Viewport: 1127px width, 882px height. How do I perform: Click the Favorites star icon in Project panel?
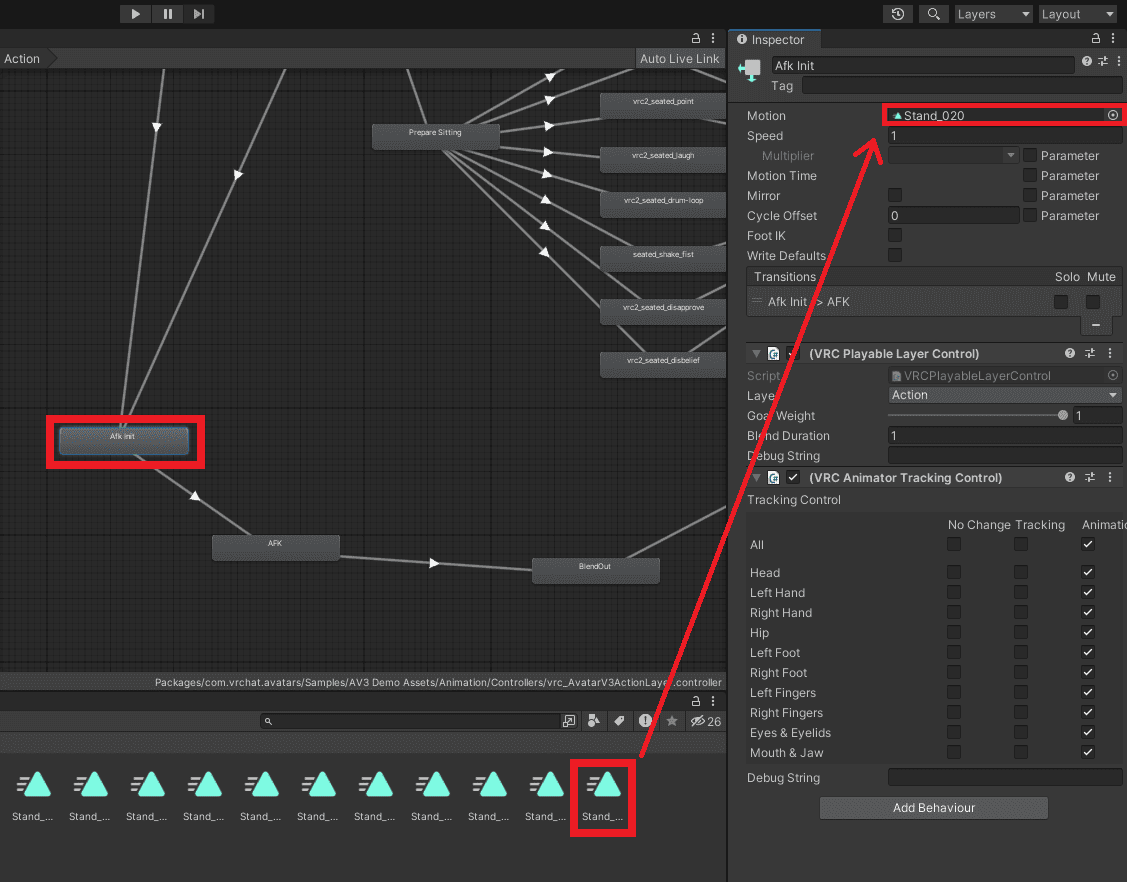672,721
